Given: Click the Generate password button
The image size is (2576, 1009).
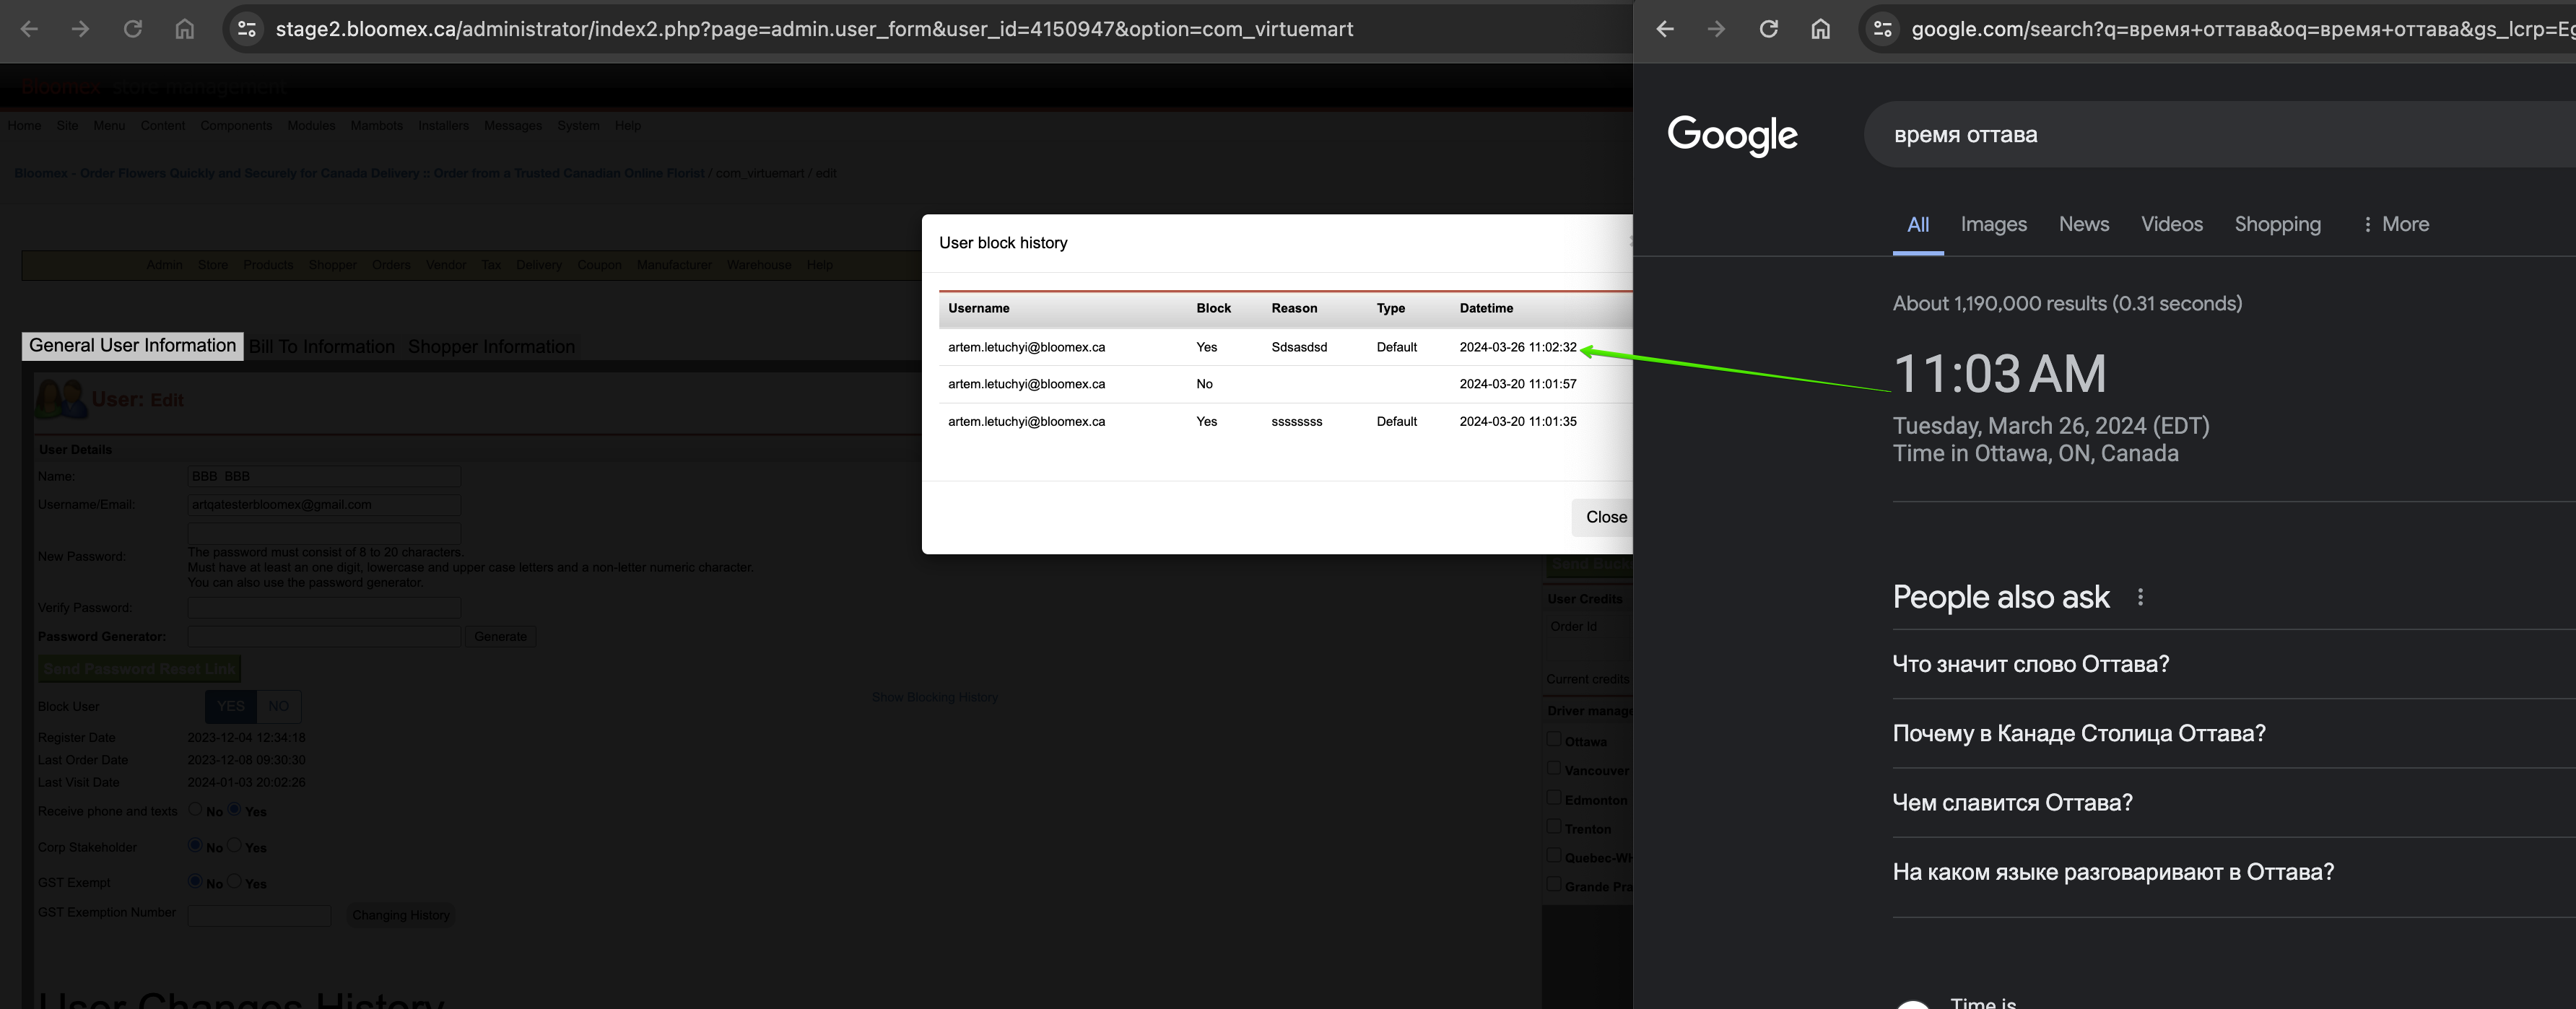Looking at the screenshot, I should [x=500, y=637].
